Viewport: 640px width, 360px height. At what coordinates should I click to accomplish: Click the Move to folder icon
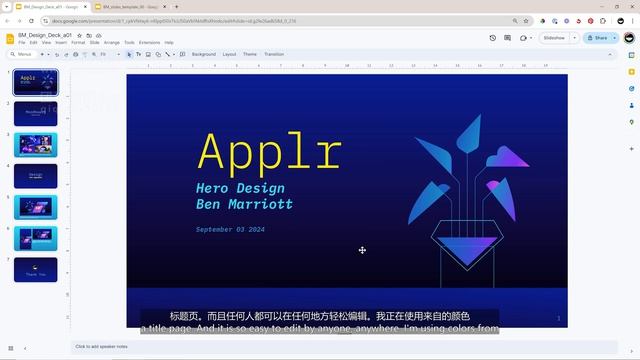coord(89,36)
